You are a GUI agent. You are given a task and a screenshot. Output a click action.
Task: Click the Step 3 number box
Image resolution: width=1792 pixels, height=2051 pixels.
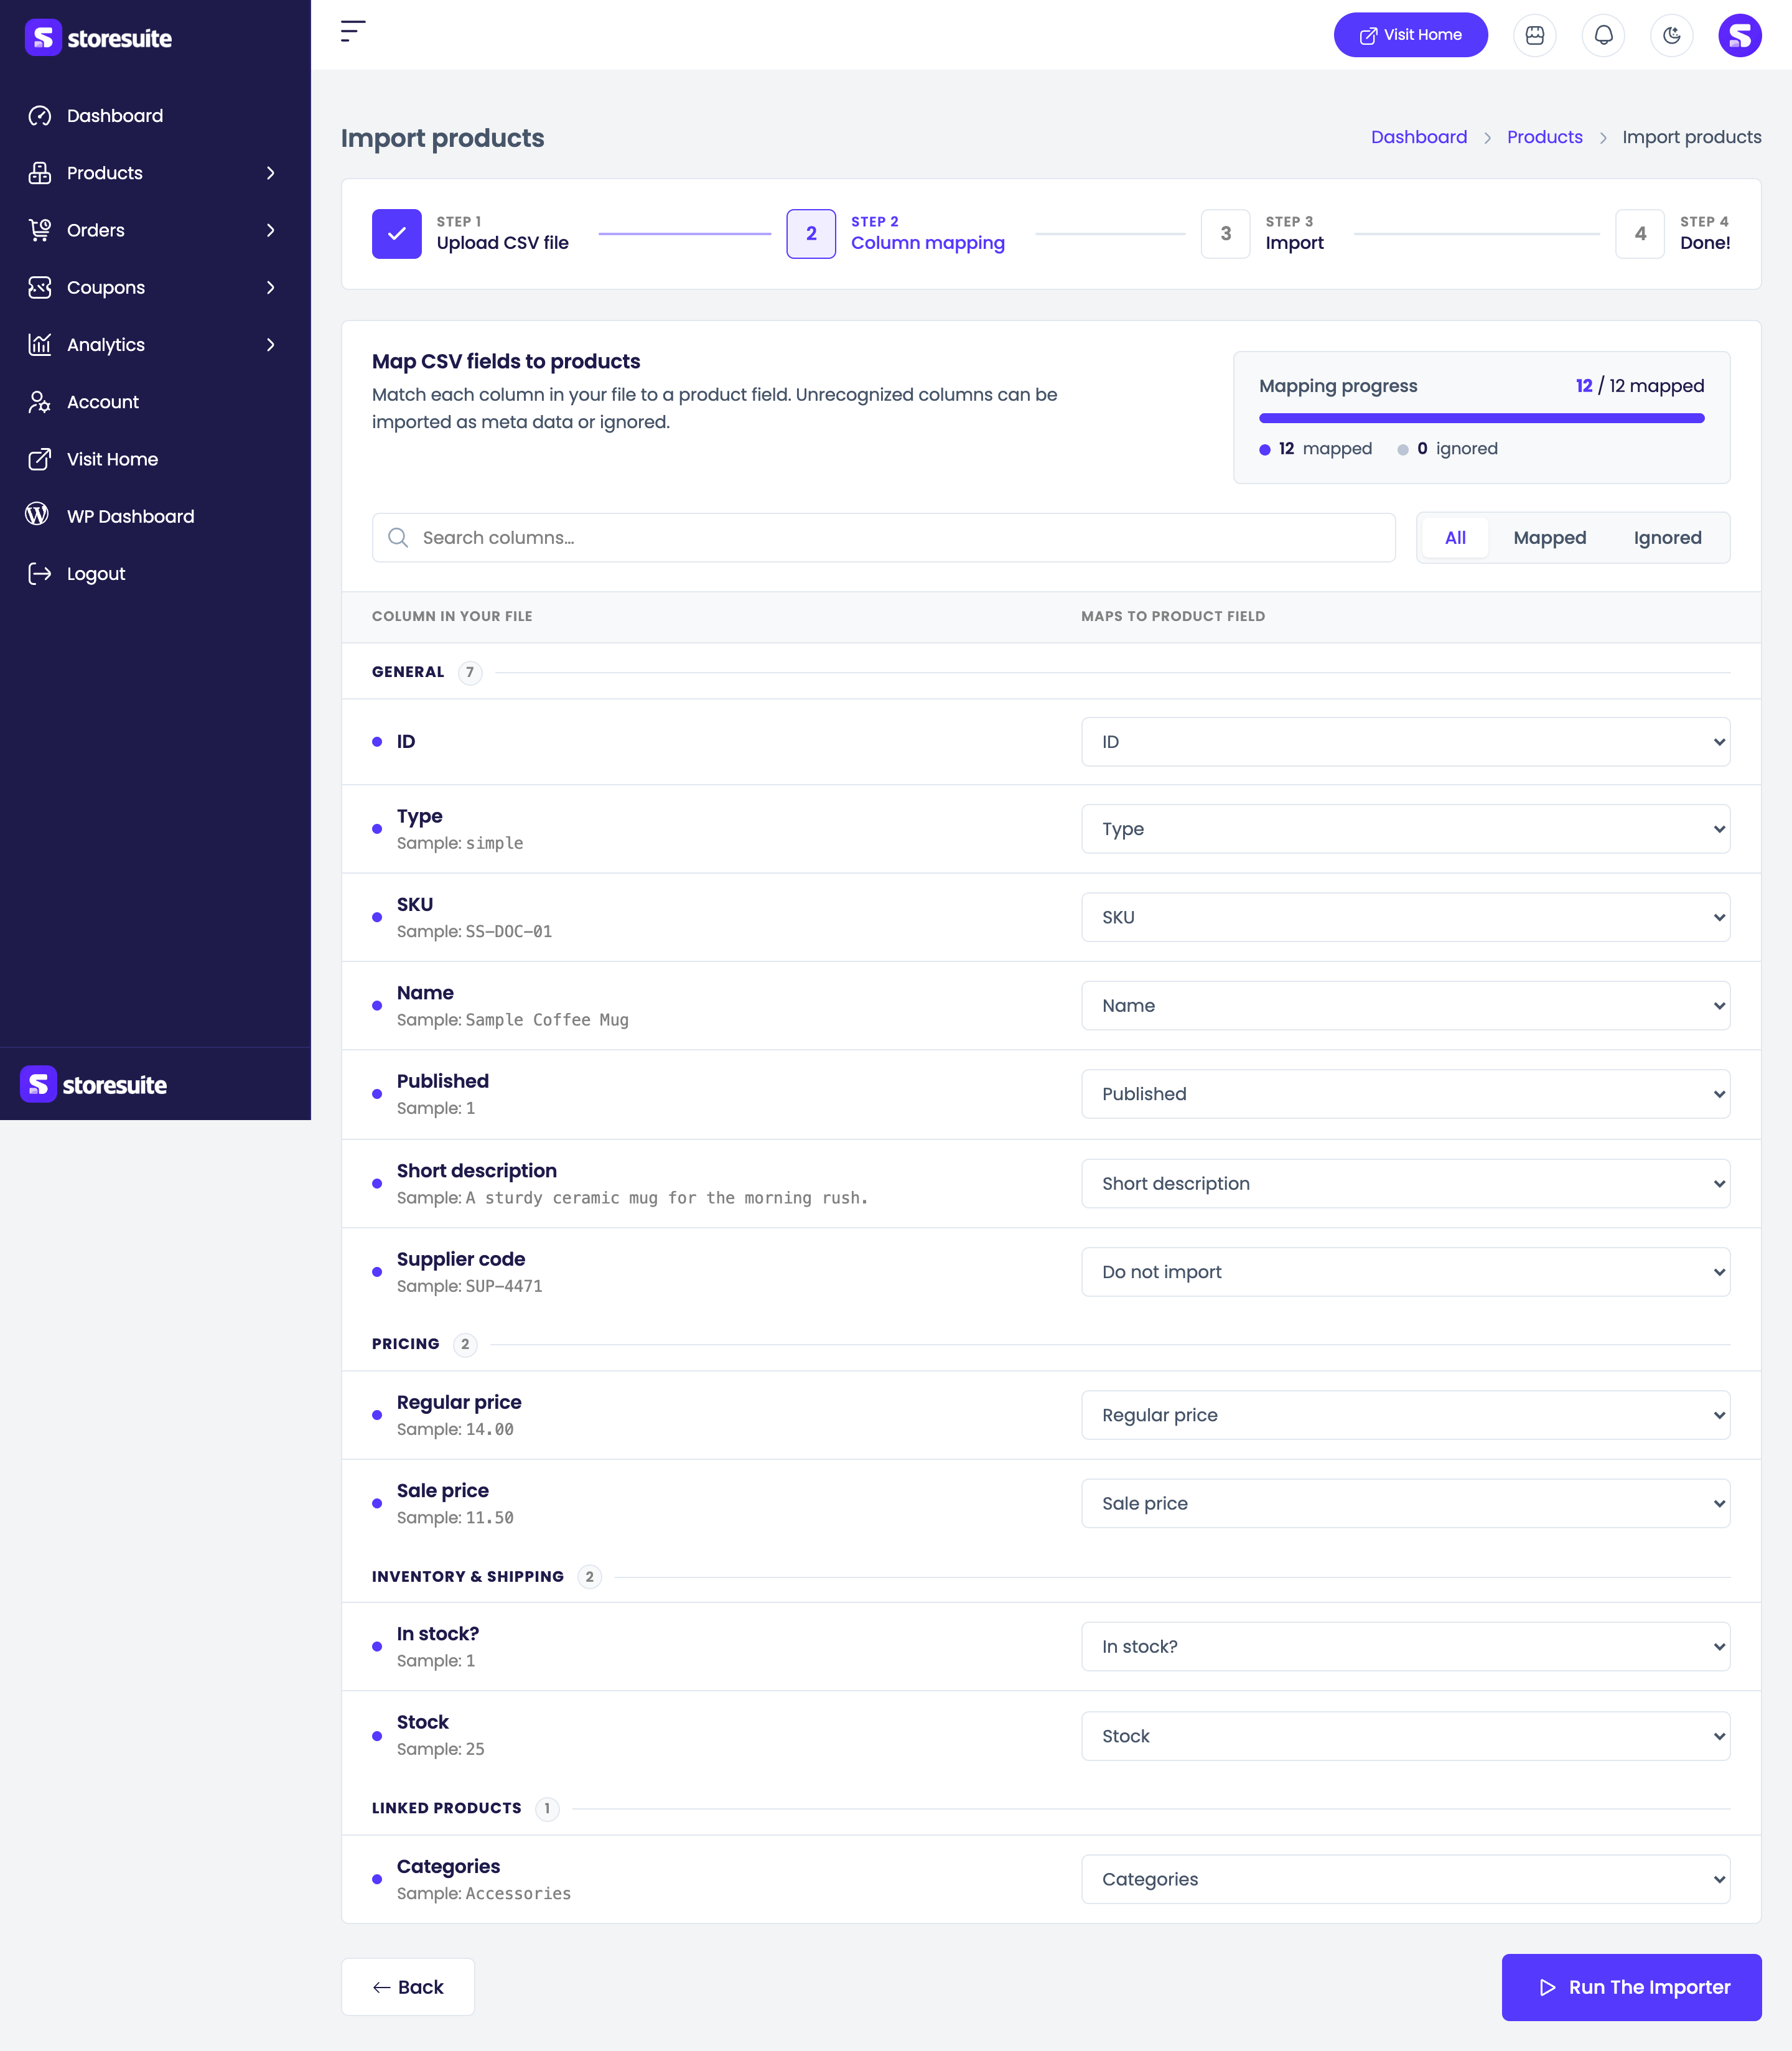pos(1225,234)
